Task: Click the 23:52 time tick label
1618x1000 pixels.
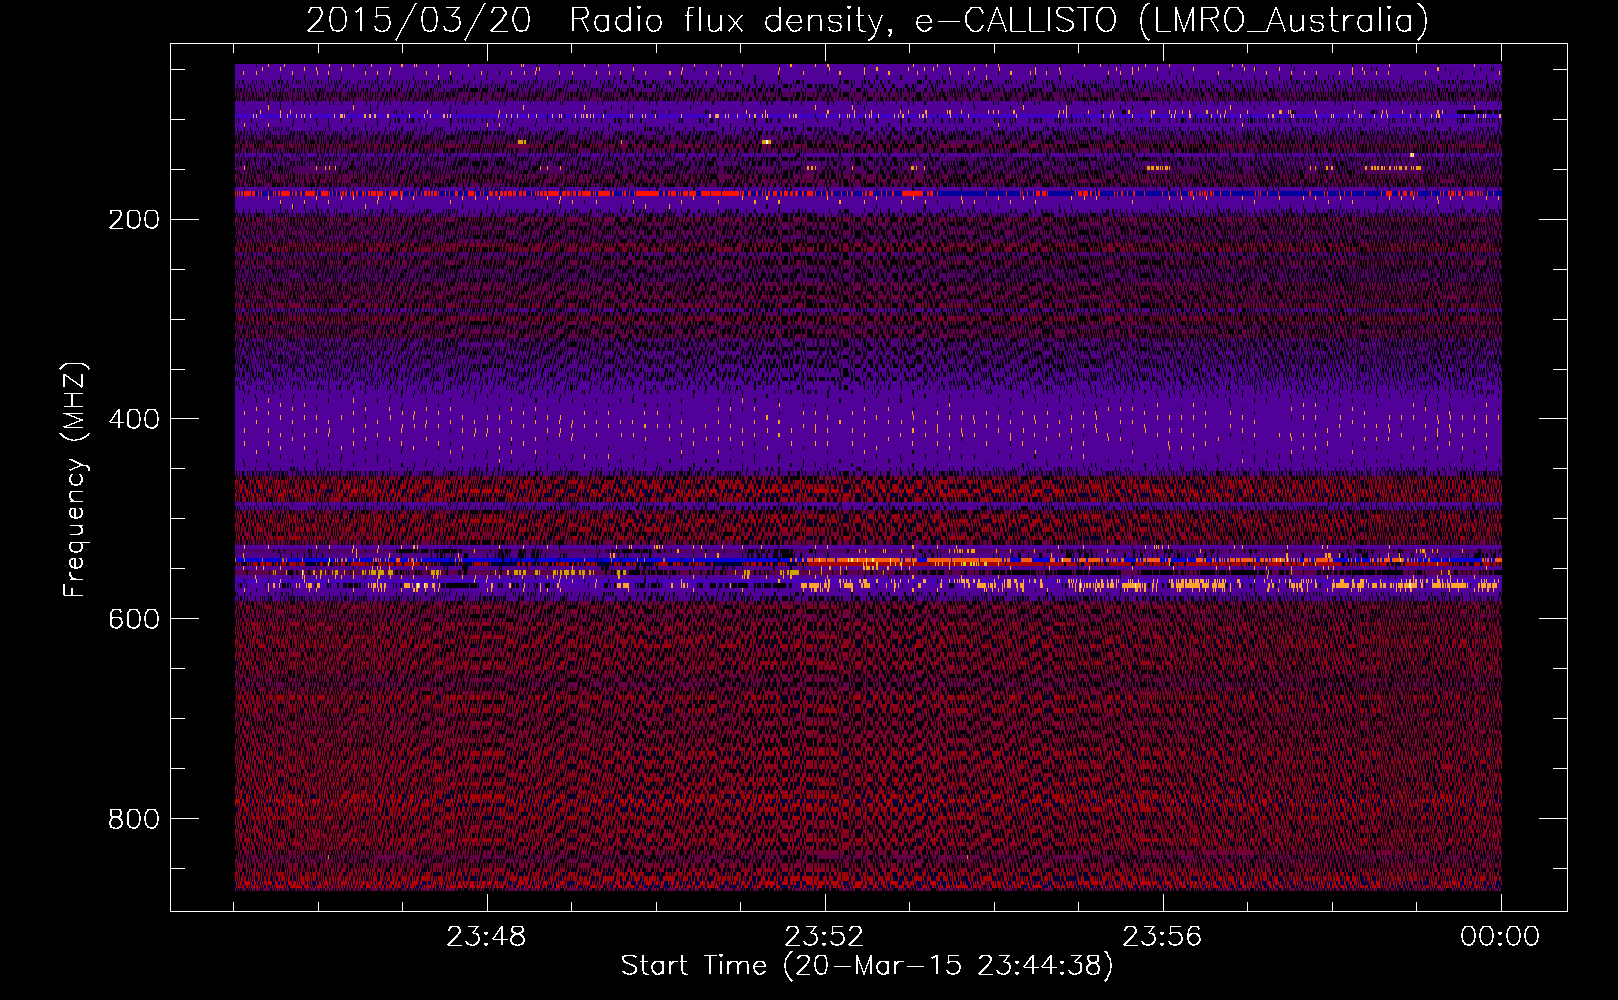Action: pyautogui.click(x=824, y=937)
